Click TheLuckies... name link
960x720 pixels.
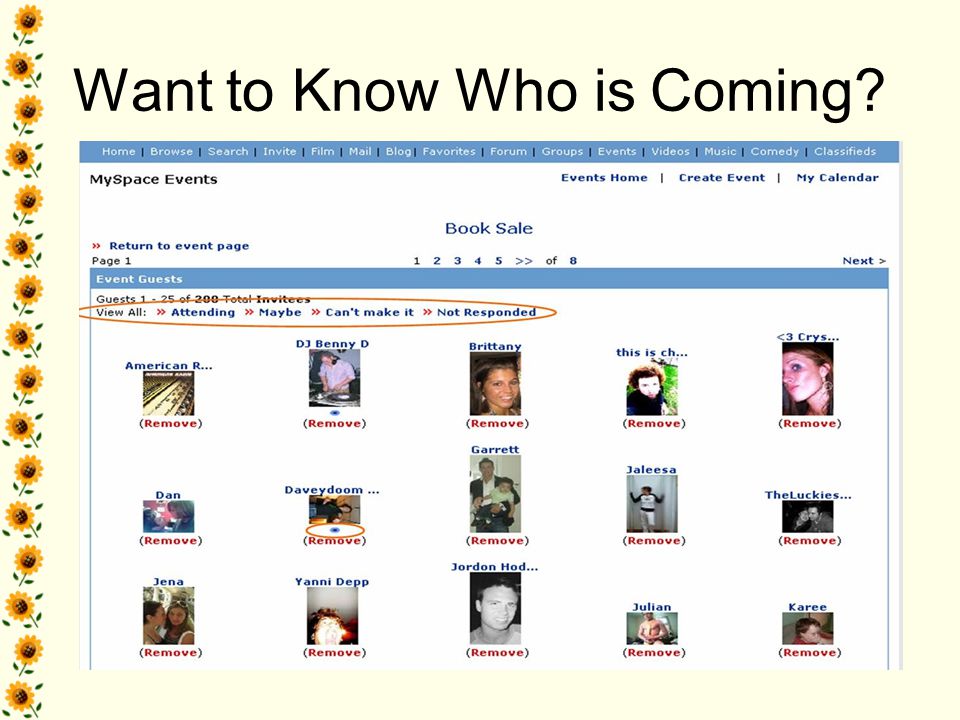(x=808, y=495)
